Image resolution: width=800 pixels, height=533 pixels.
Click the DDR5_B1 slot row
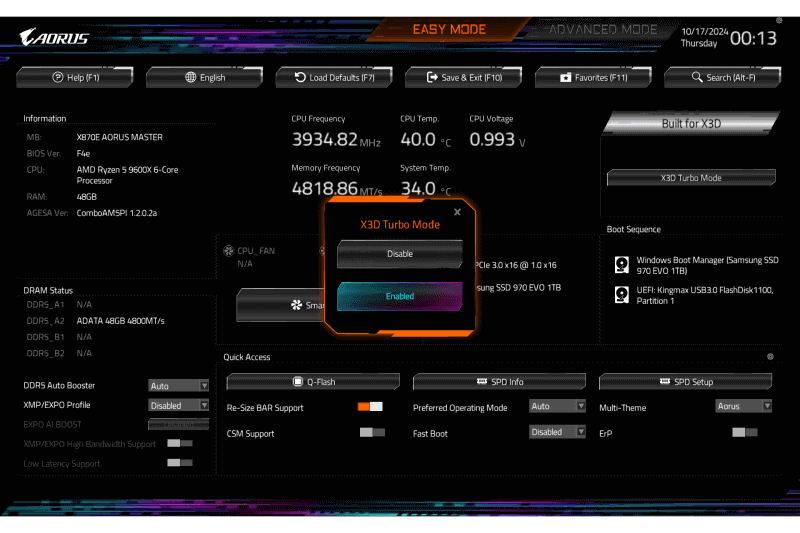[59, 337]
